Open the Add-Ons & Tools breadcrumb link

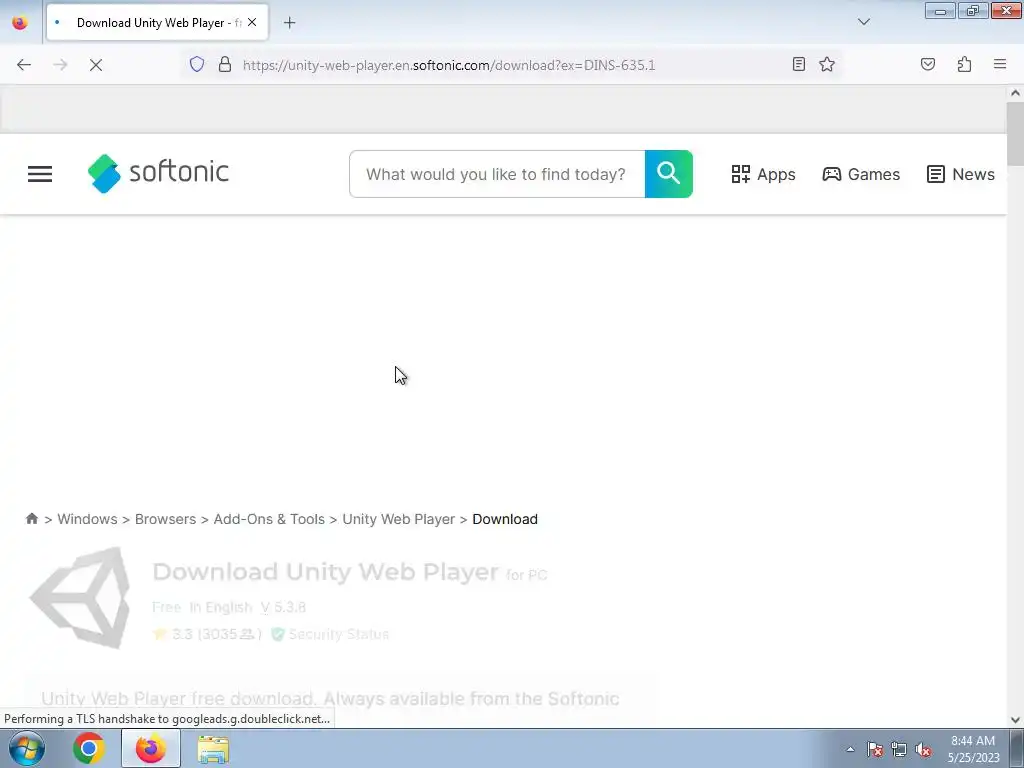coord(269,519)
